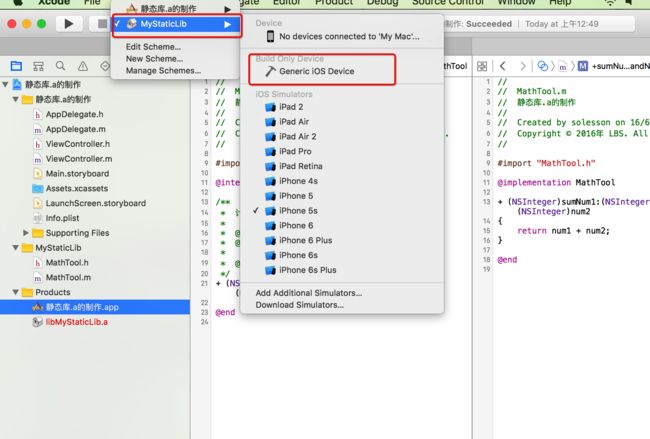Click the build Succeeded status field
650x439 pixels.
(x=539, y=24)
